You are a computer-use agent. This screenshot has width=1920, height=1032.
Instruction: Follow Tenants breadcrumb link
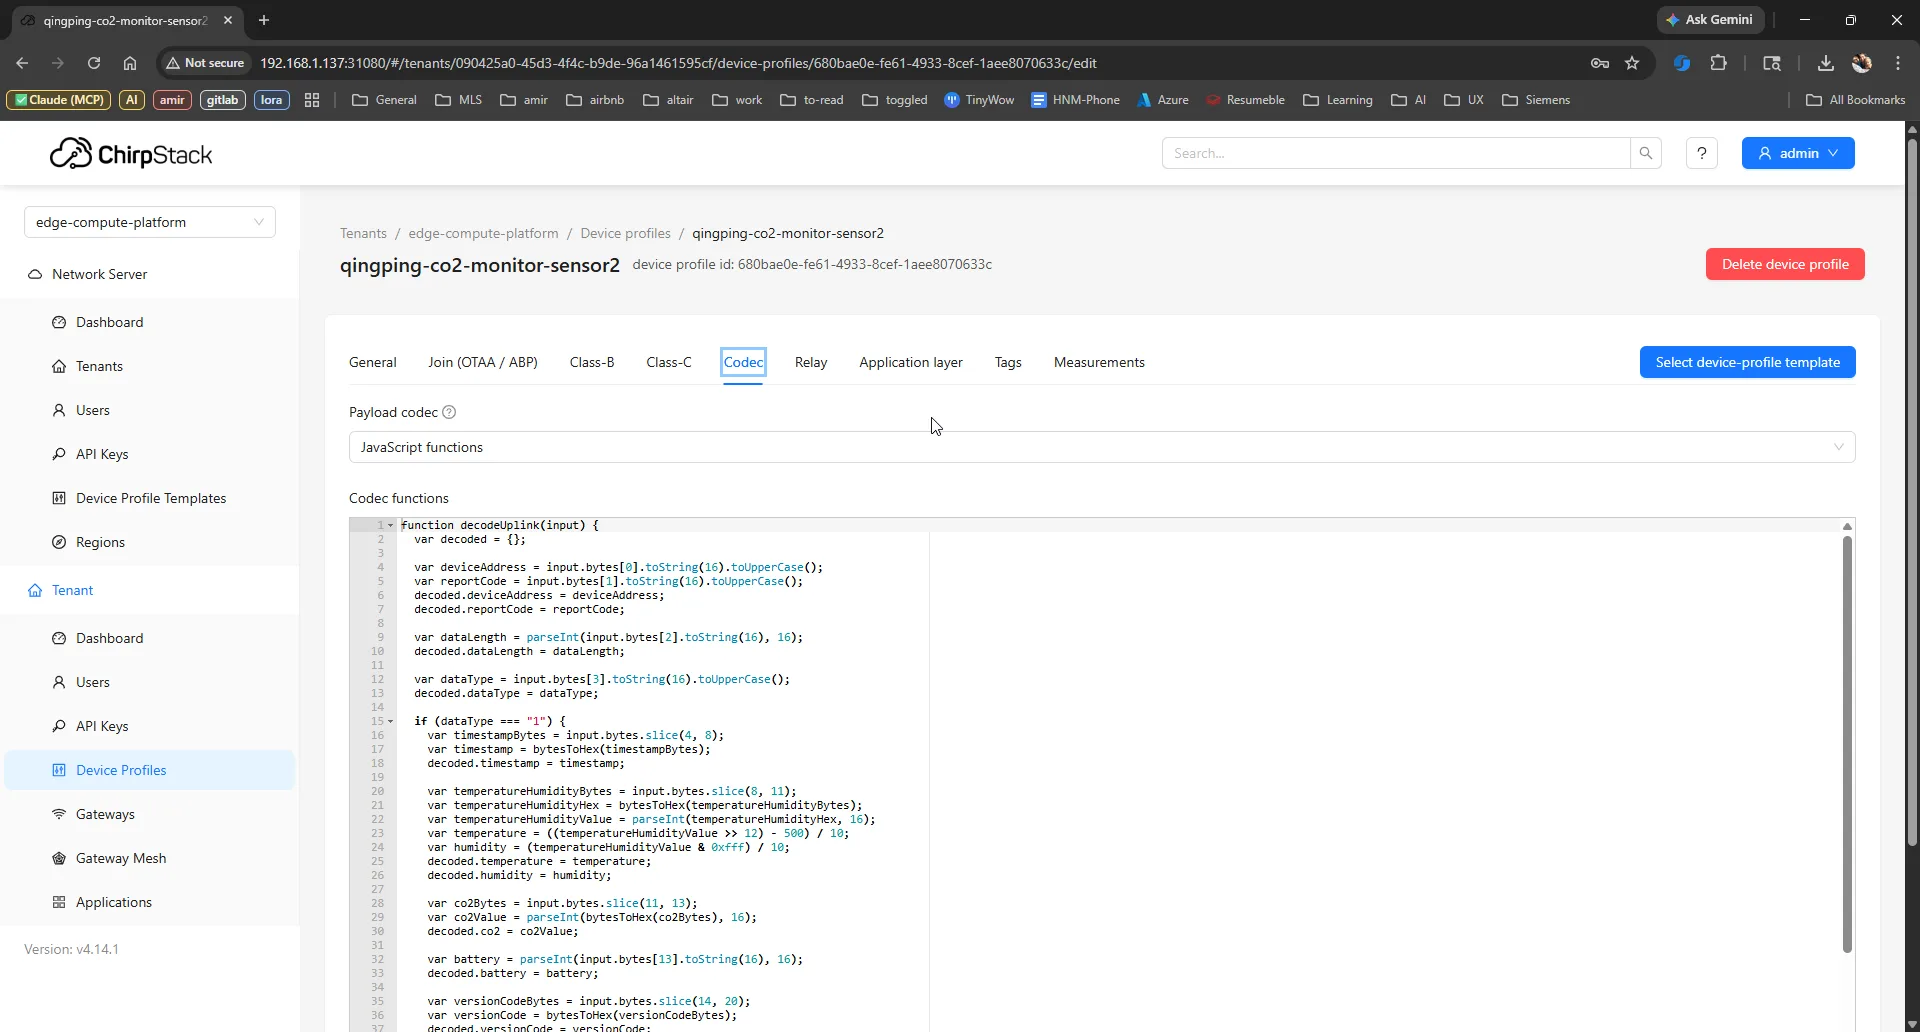(363, 233)
